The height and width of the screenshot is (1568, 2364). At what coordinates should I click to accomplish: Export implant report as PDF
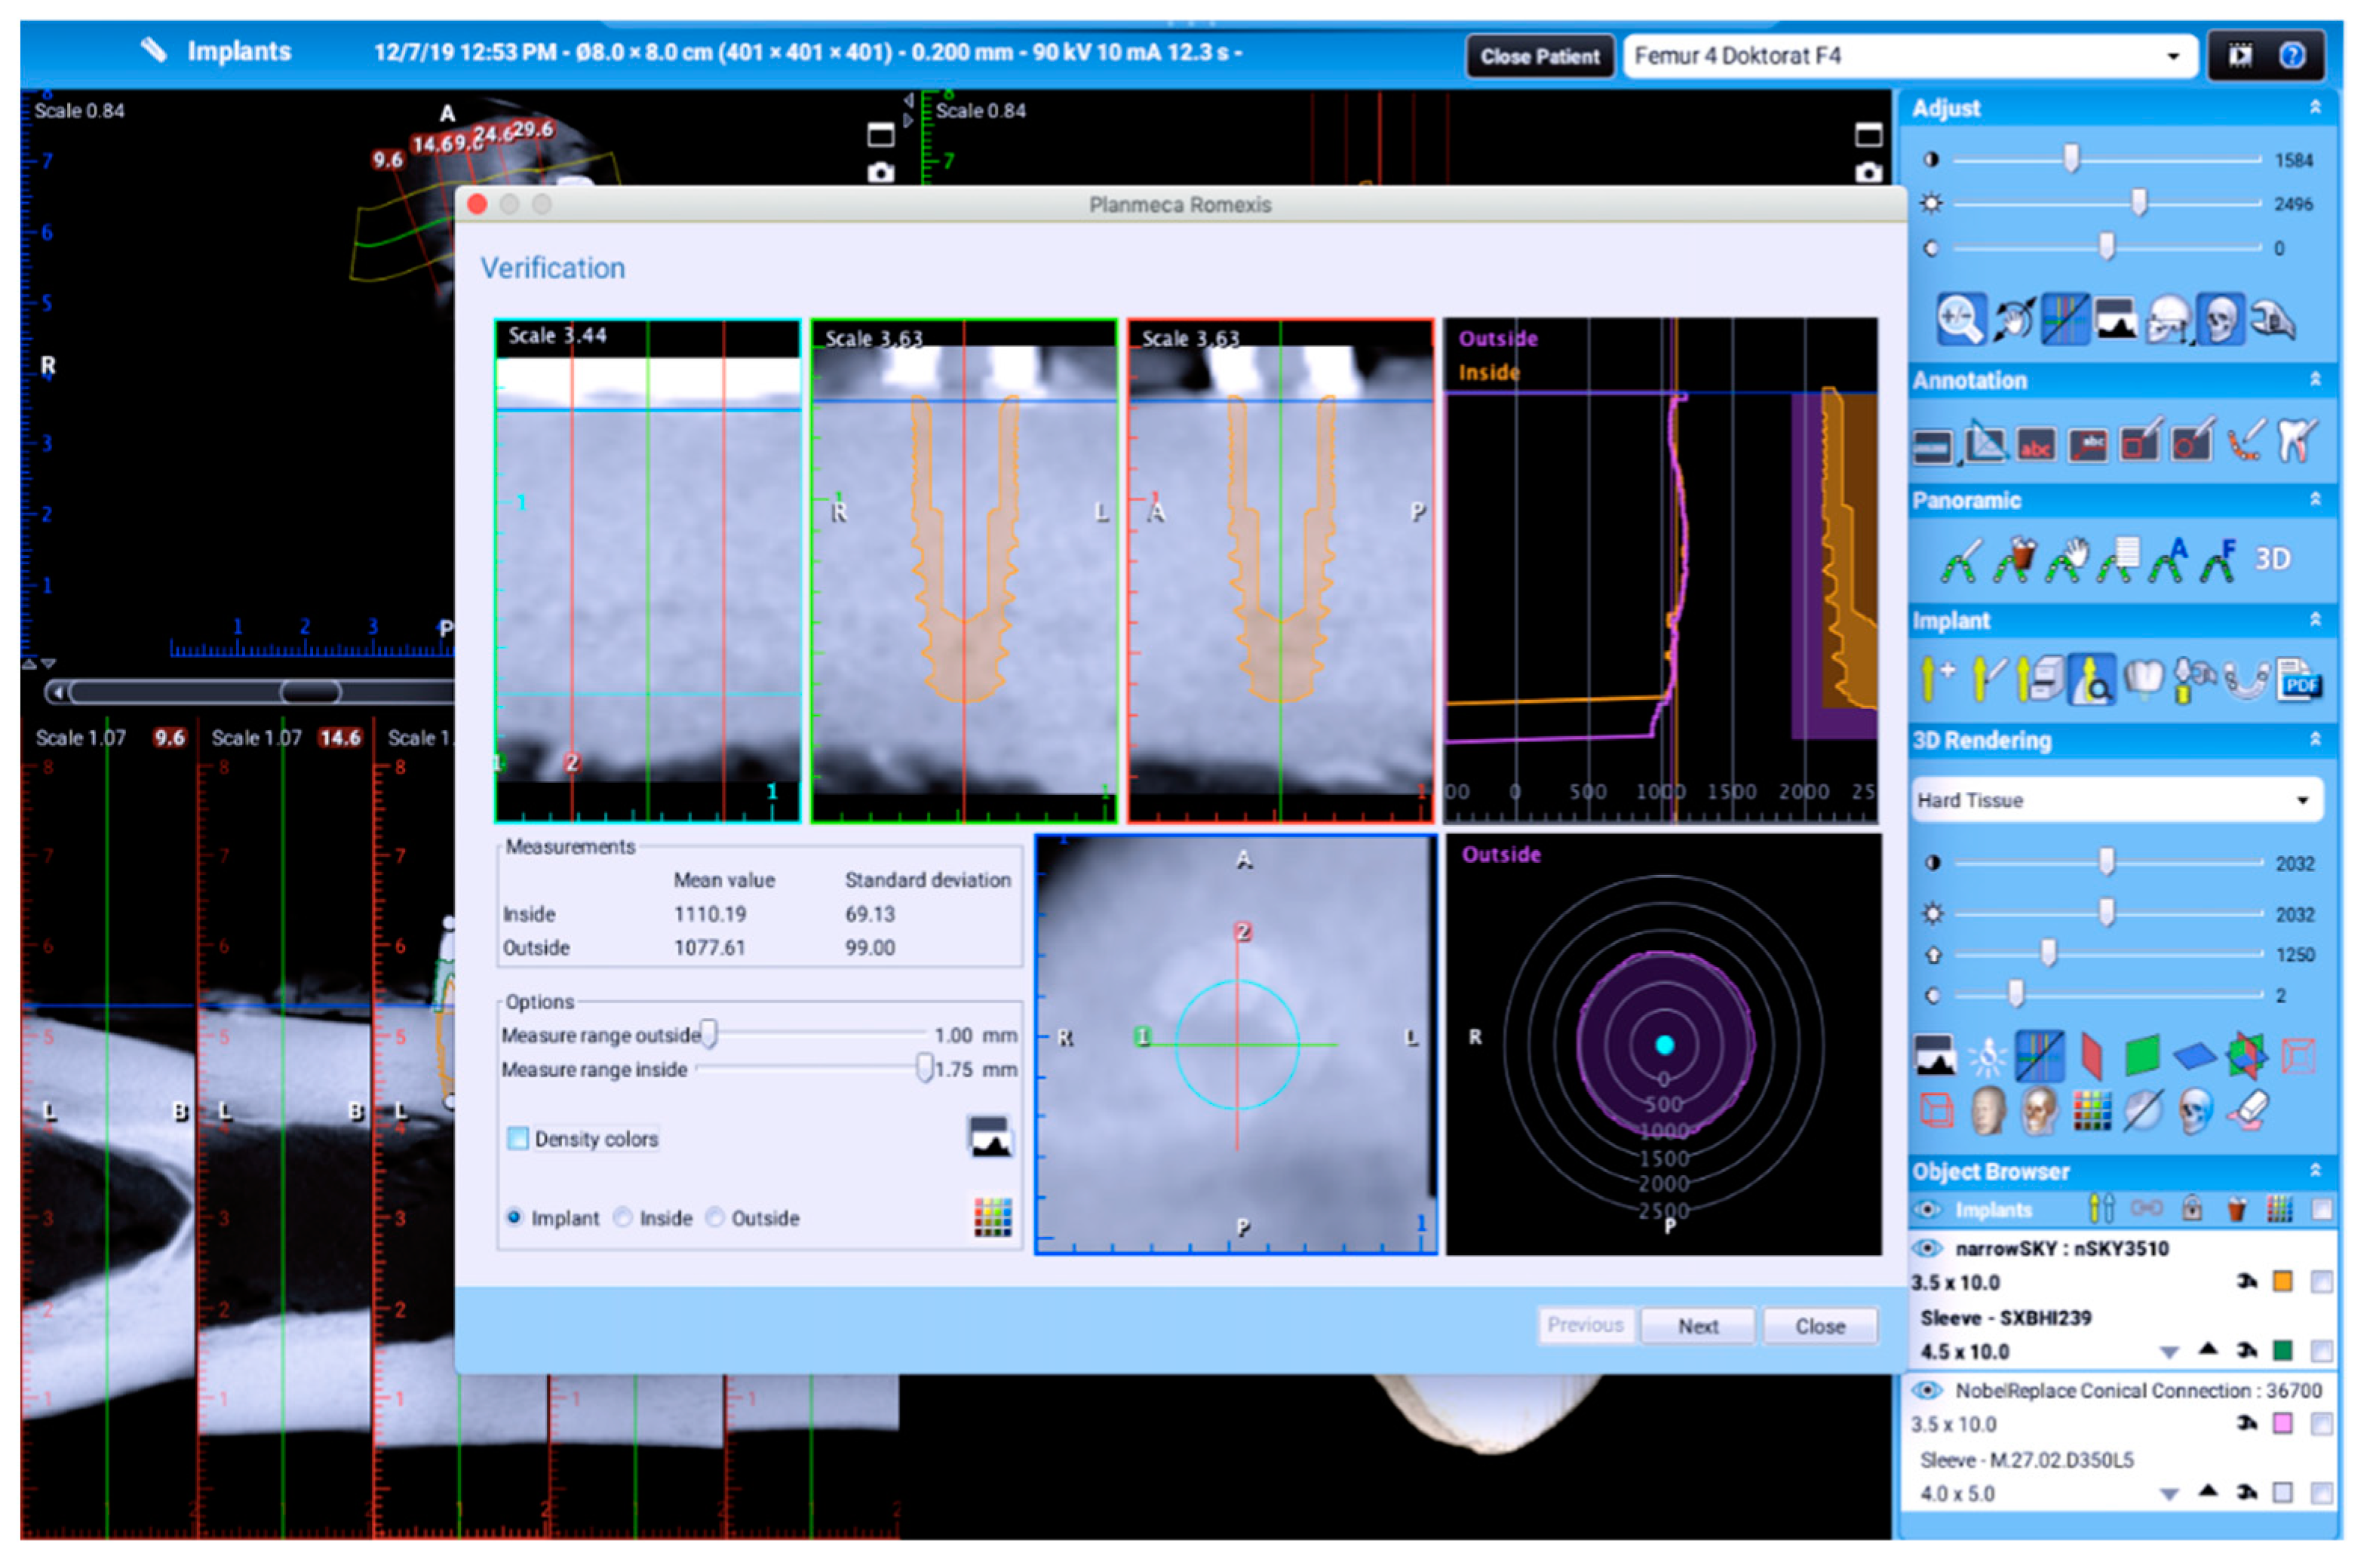point(2300,680)
